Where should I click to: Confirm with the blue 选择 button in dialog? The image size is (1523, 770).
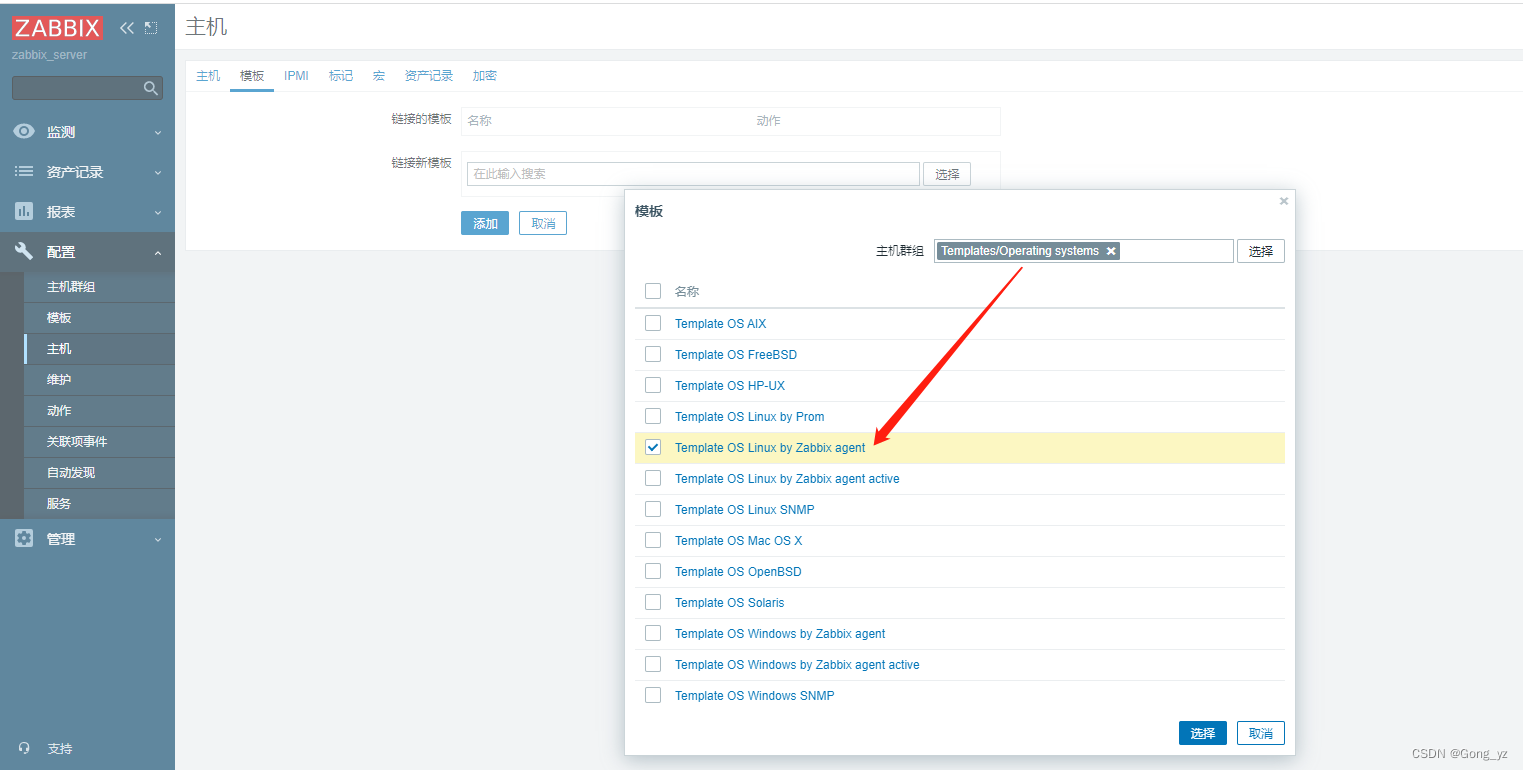point(1203,733)
